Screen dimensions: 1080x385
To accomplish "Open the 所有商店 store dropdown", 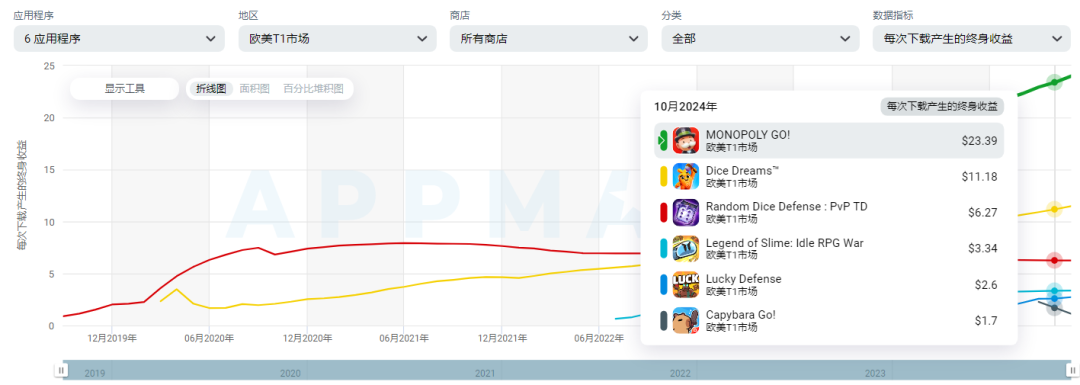I will (x=548, y=39).
